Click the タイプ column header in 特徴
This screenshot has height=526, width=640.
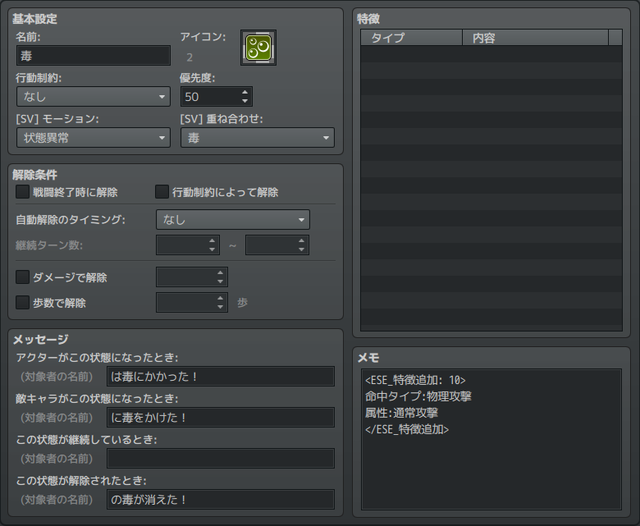pos(411,38)
